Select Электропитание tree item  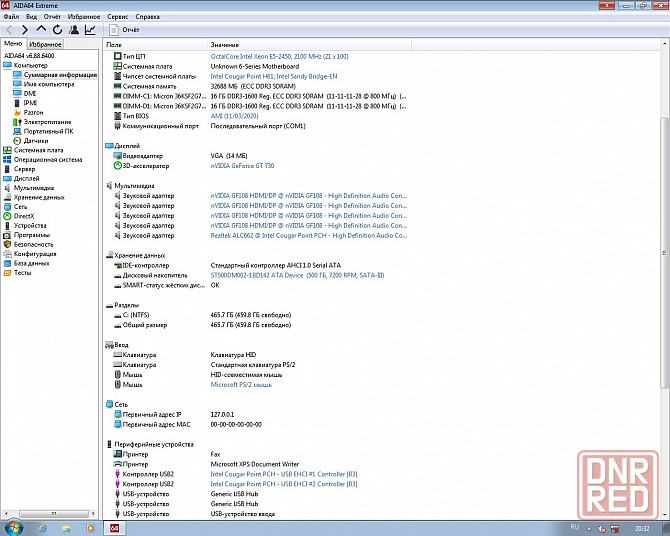click(42, 122)
